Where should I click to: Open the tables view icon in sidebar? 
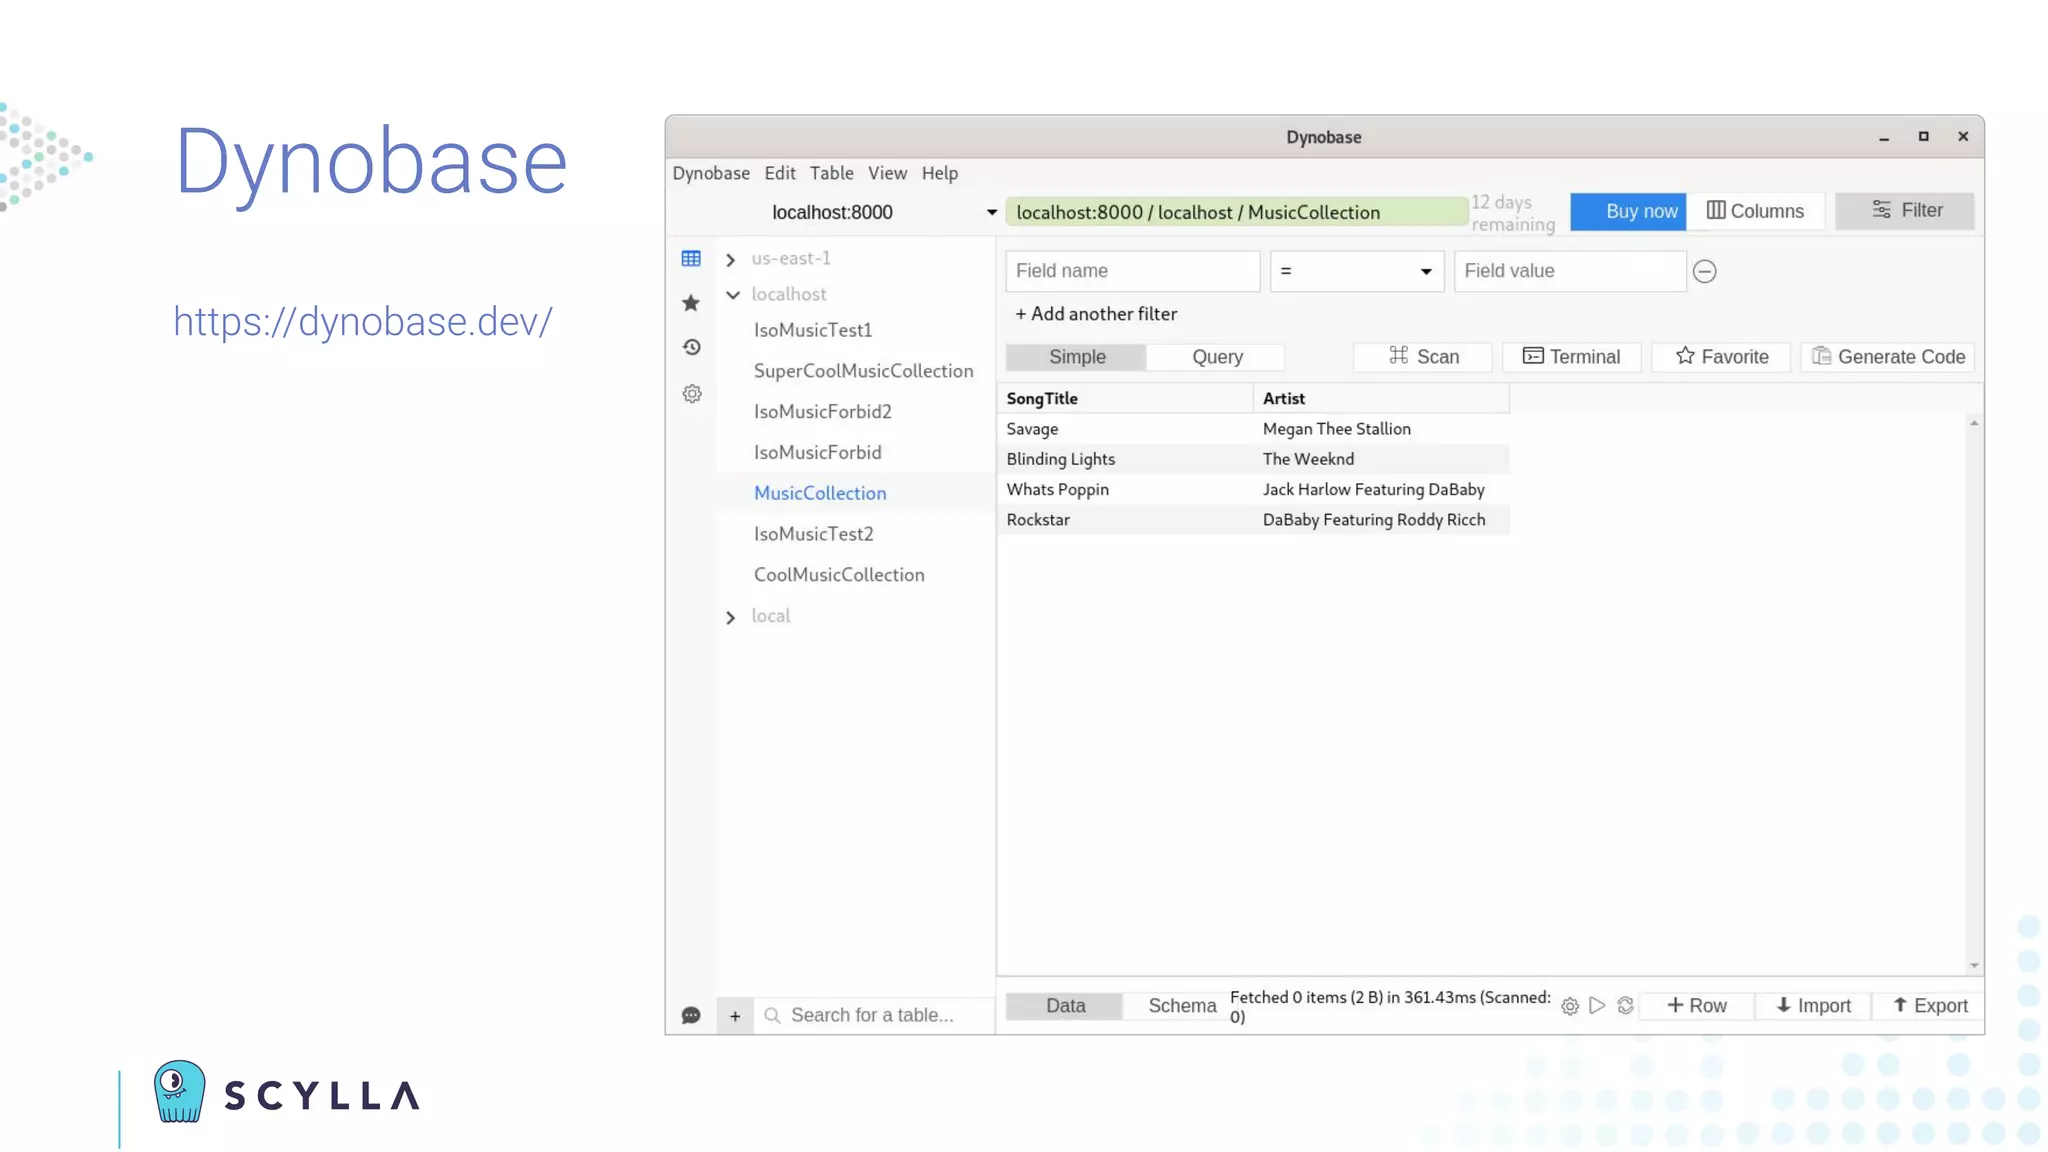click(x=690, y=259)
